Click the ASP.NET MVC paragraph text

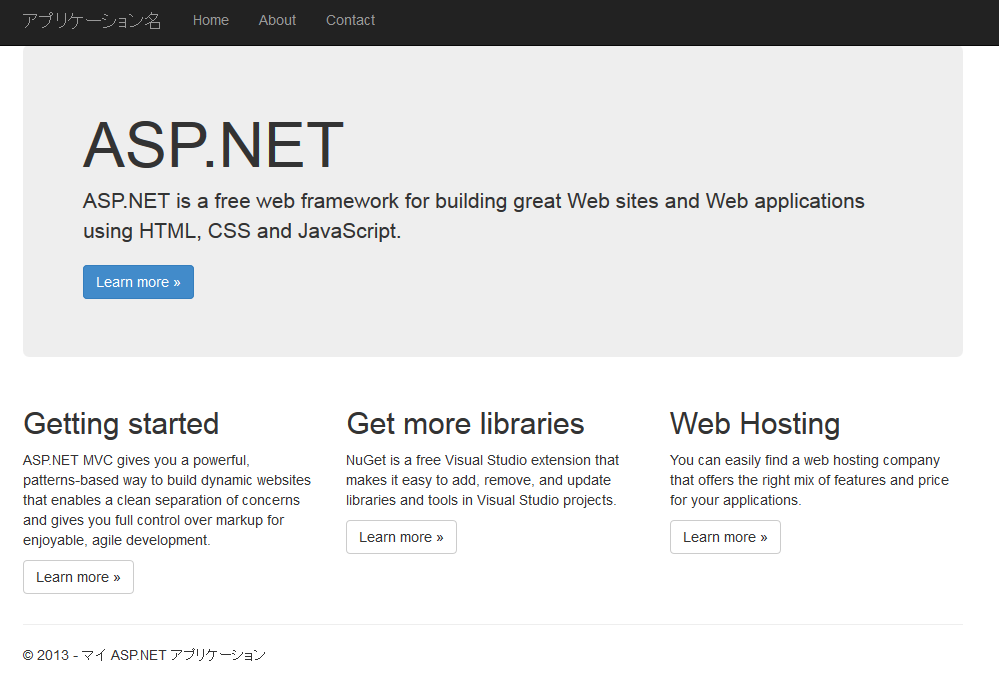(x=167, y=500)
